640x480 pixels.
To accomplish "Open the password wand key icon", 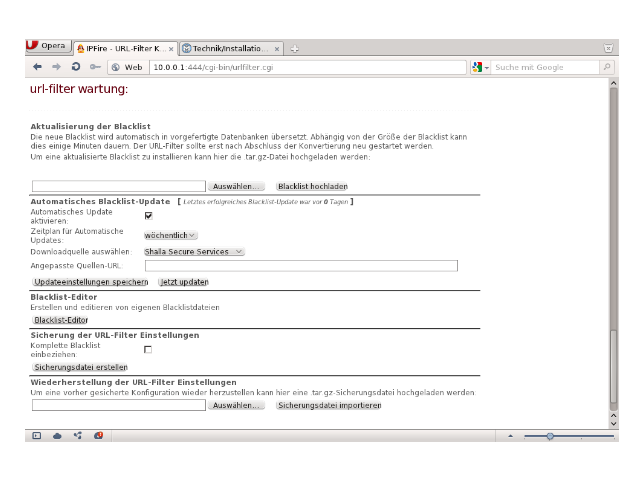I will pyautogui.click(x=95, y=67).
